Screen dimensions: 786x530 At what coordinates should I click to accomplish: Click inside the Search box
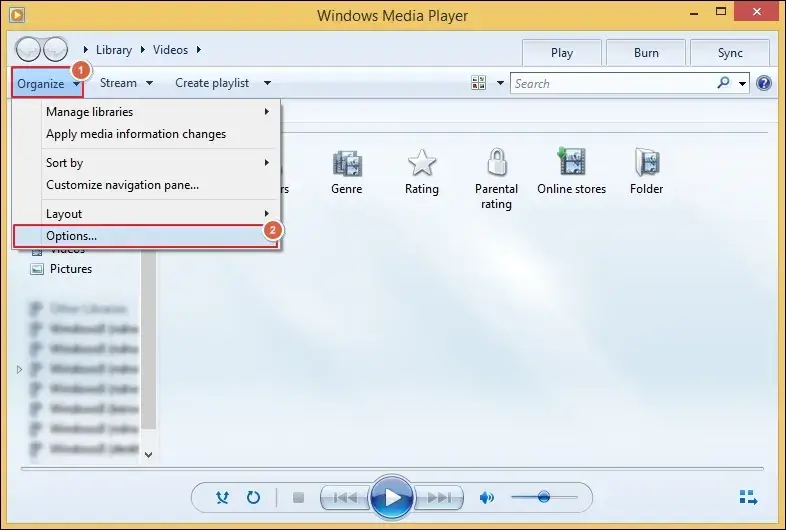coord(613,83)
